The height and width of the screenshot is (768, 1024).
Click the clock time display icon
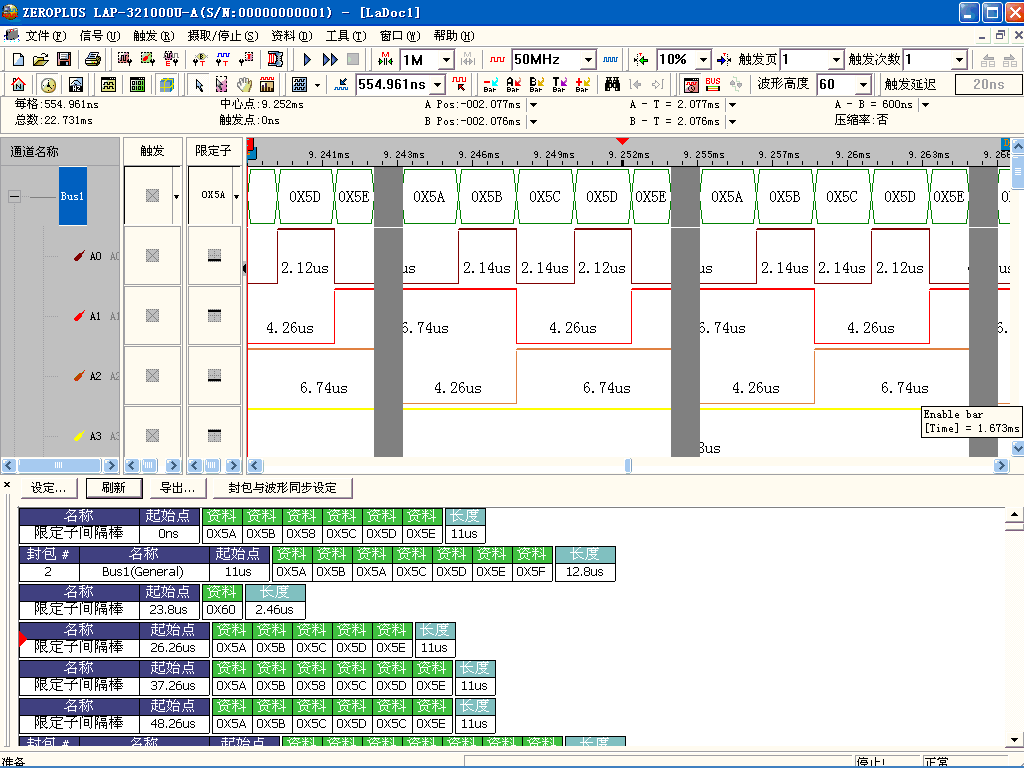48,85
